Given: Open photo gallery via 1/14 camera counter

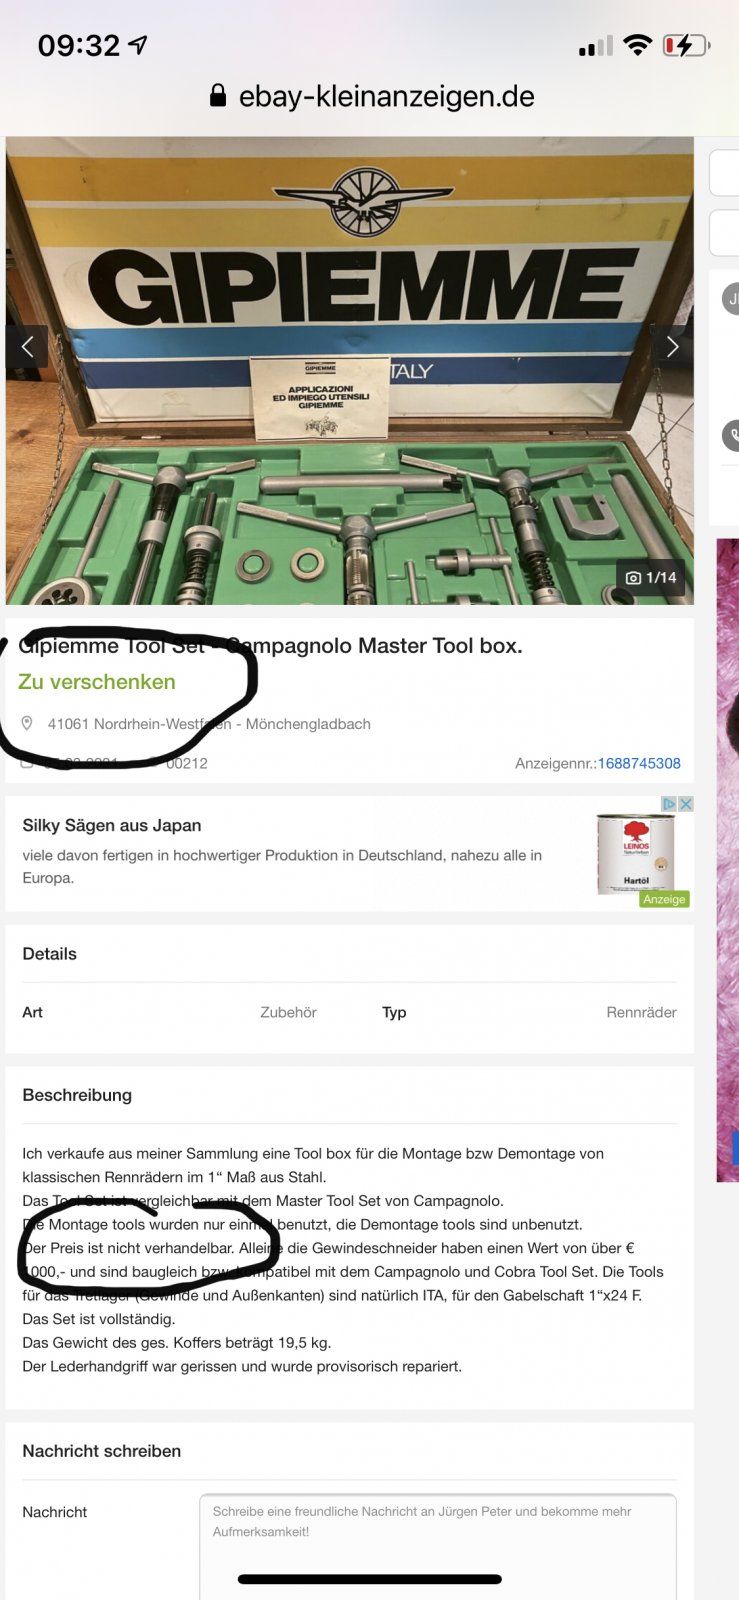Looking at the screenshot, I should (650, 577).
